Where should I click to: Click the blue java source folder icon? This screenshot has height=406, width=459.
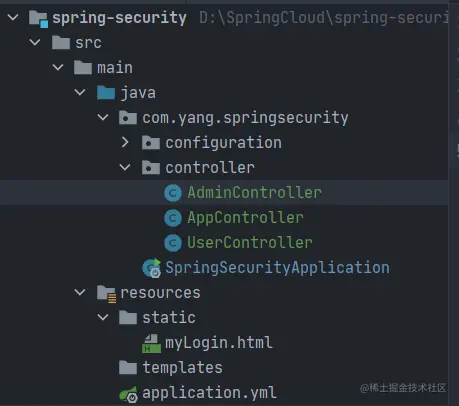pyautogui.click(x=106, y=93)
